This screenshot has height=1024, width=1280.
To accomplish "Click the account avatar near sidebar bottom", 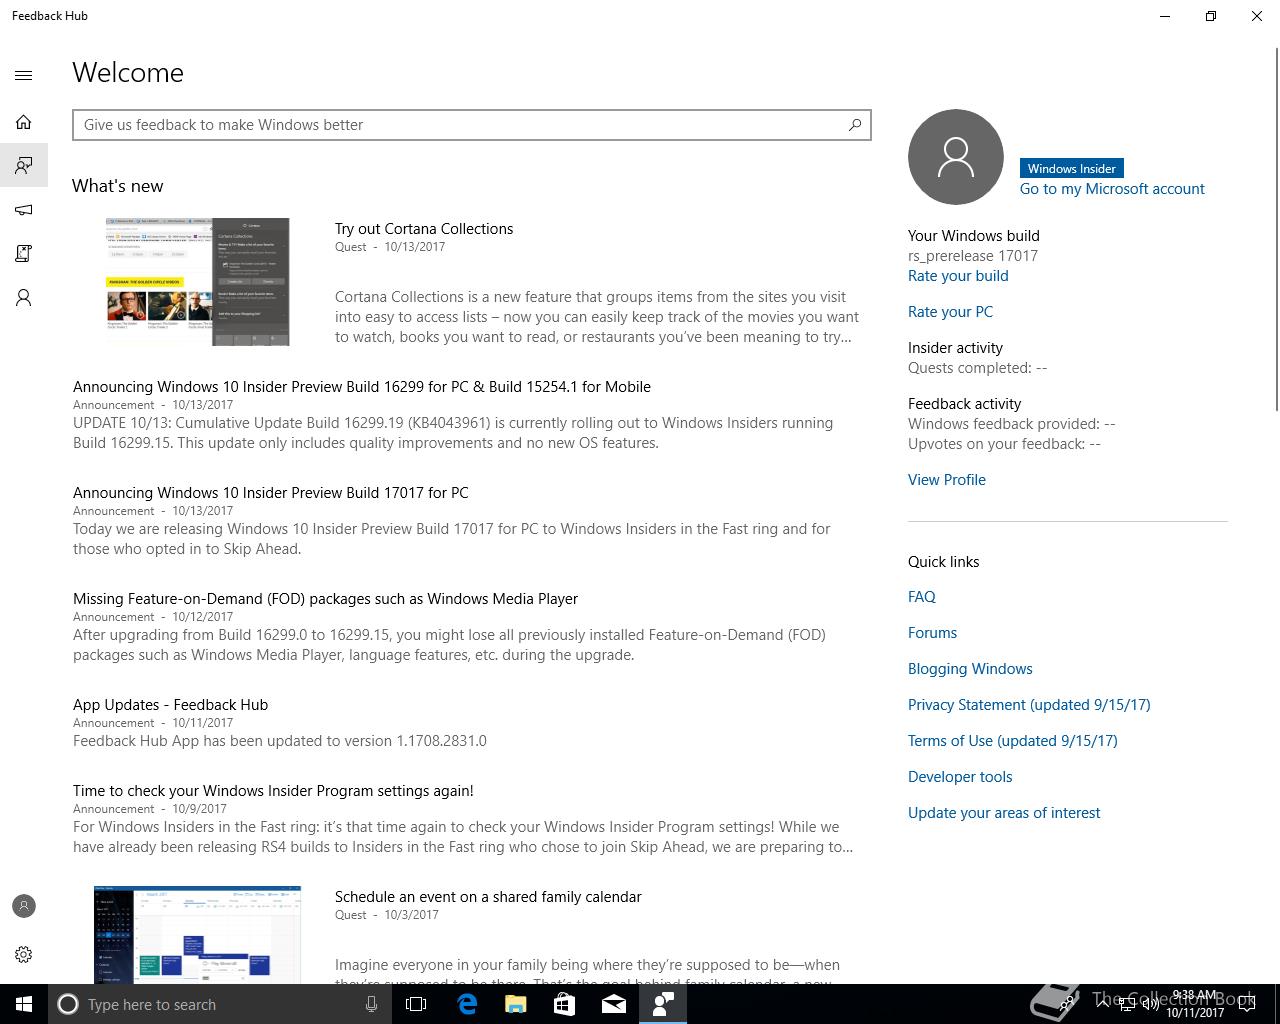I will [24, 906].
